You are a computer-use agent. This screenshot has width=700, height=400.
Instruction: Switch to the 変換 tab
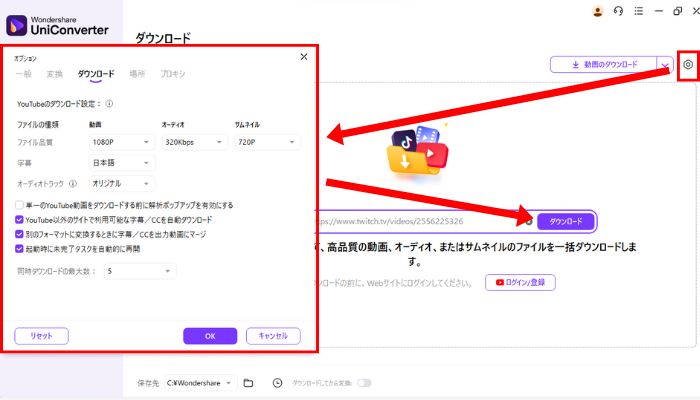54,74
